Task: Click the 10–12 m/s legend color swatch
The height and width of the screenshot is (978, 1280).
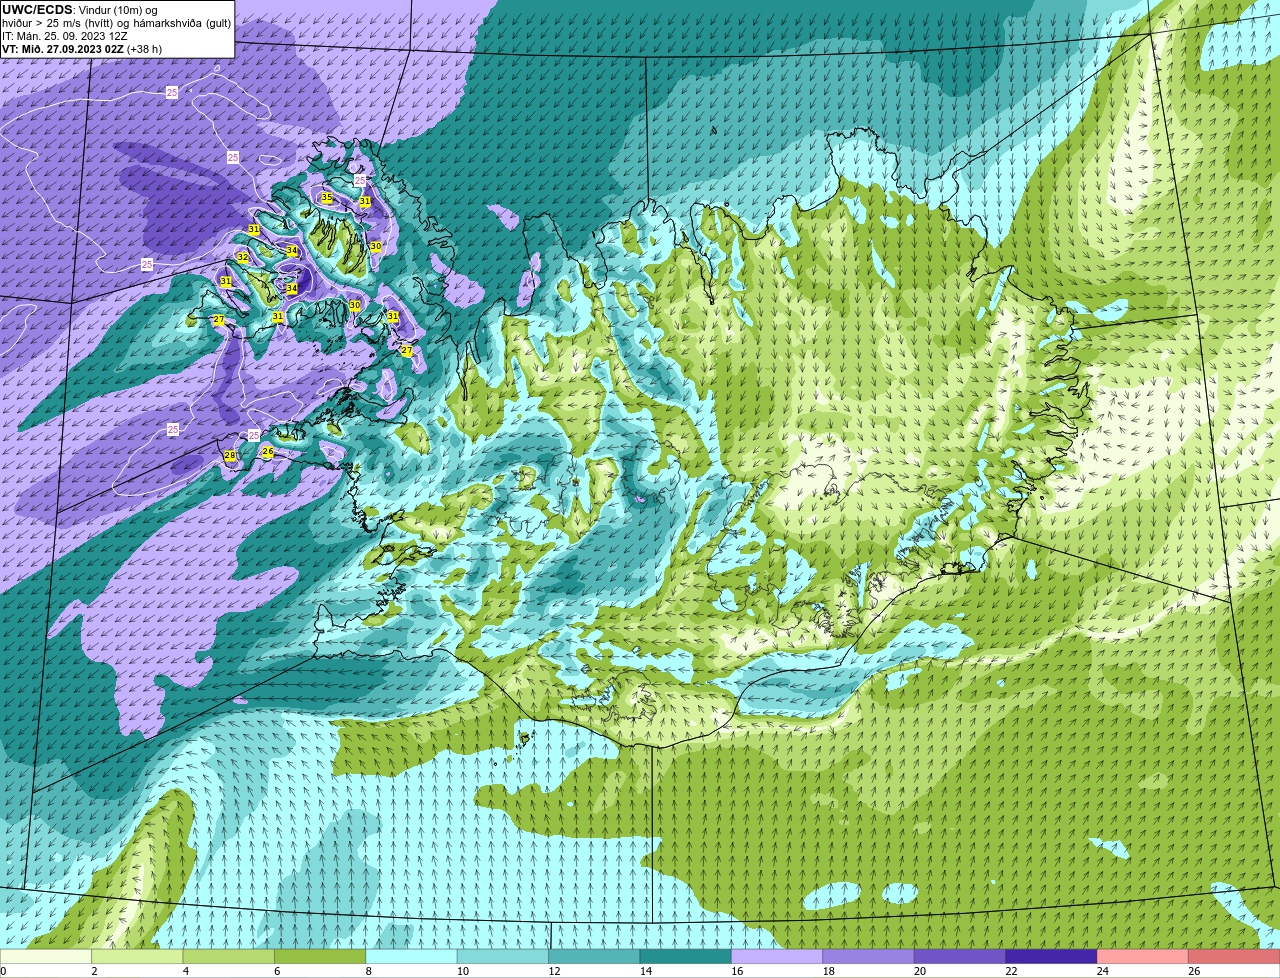Action: (x=503, y=956)
